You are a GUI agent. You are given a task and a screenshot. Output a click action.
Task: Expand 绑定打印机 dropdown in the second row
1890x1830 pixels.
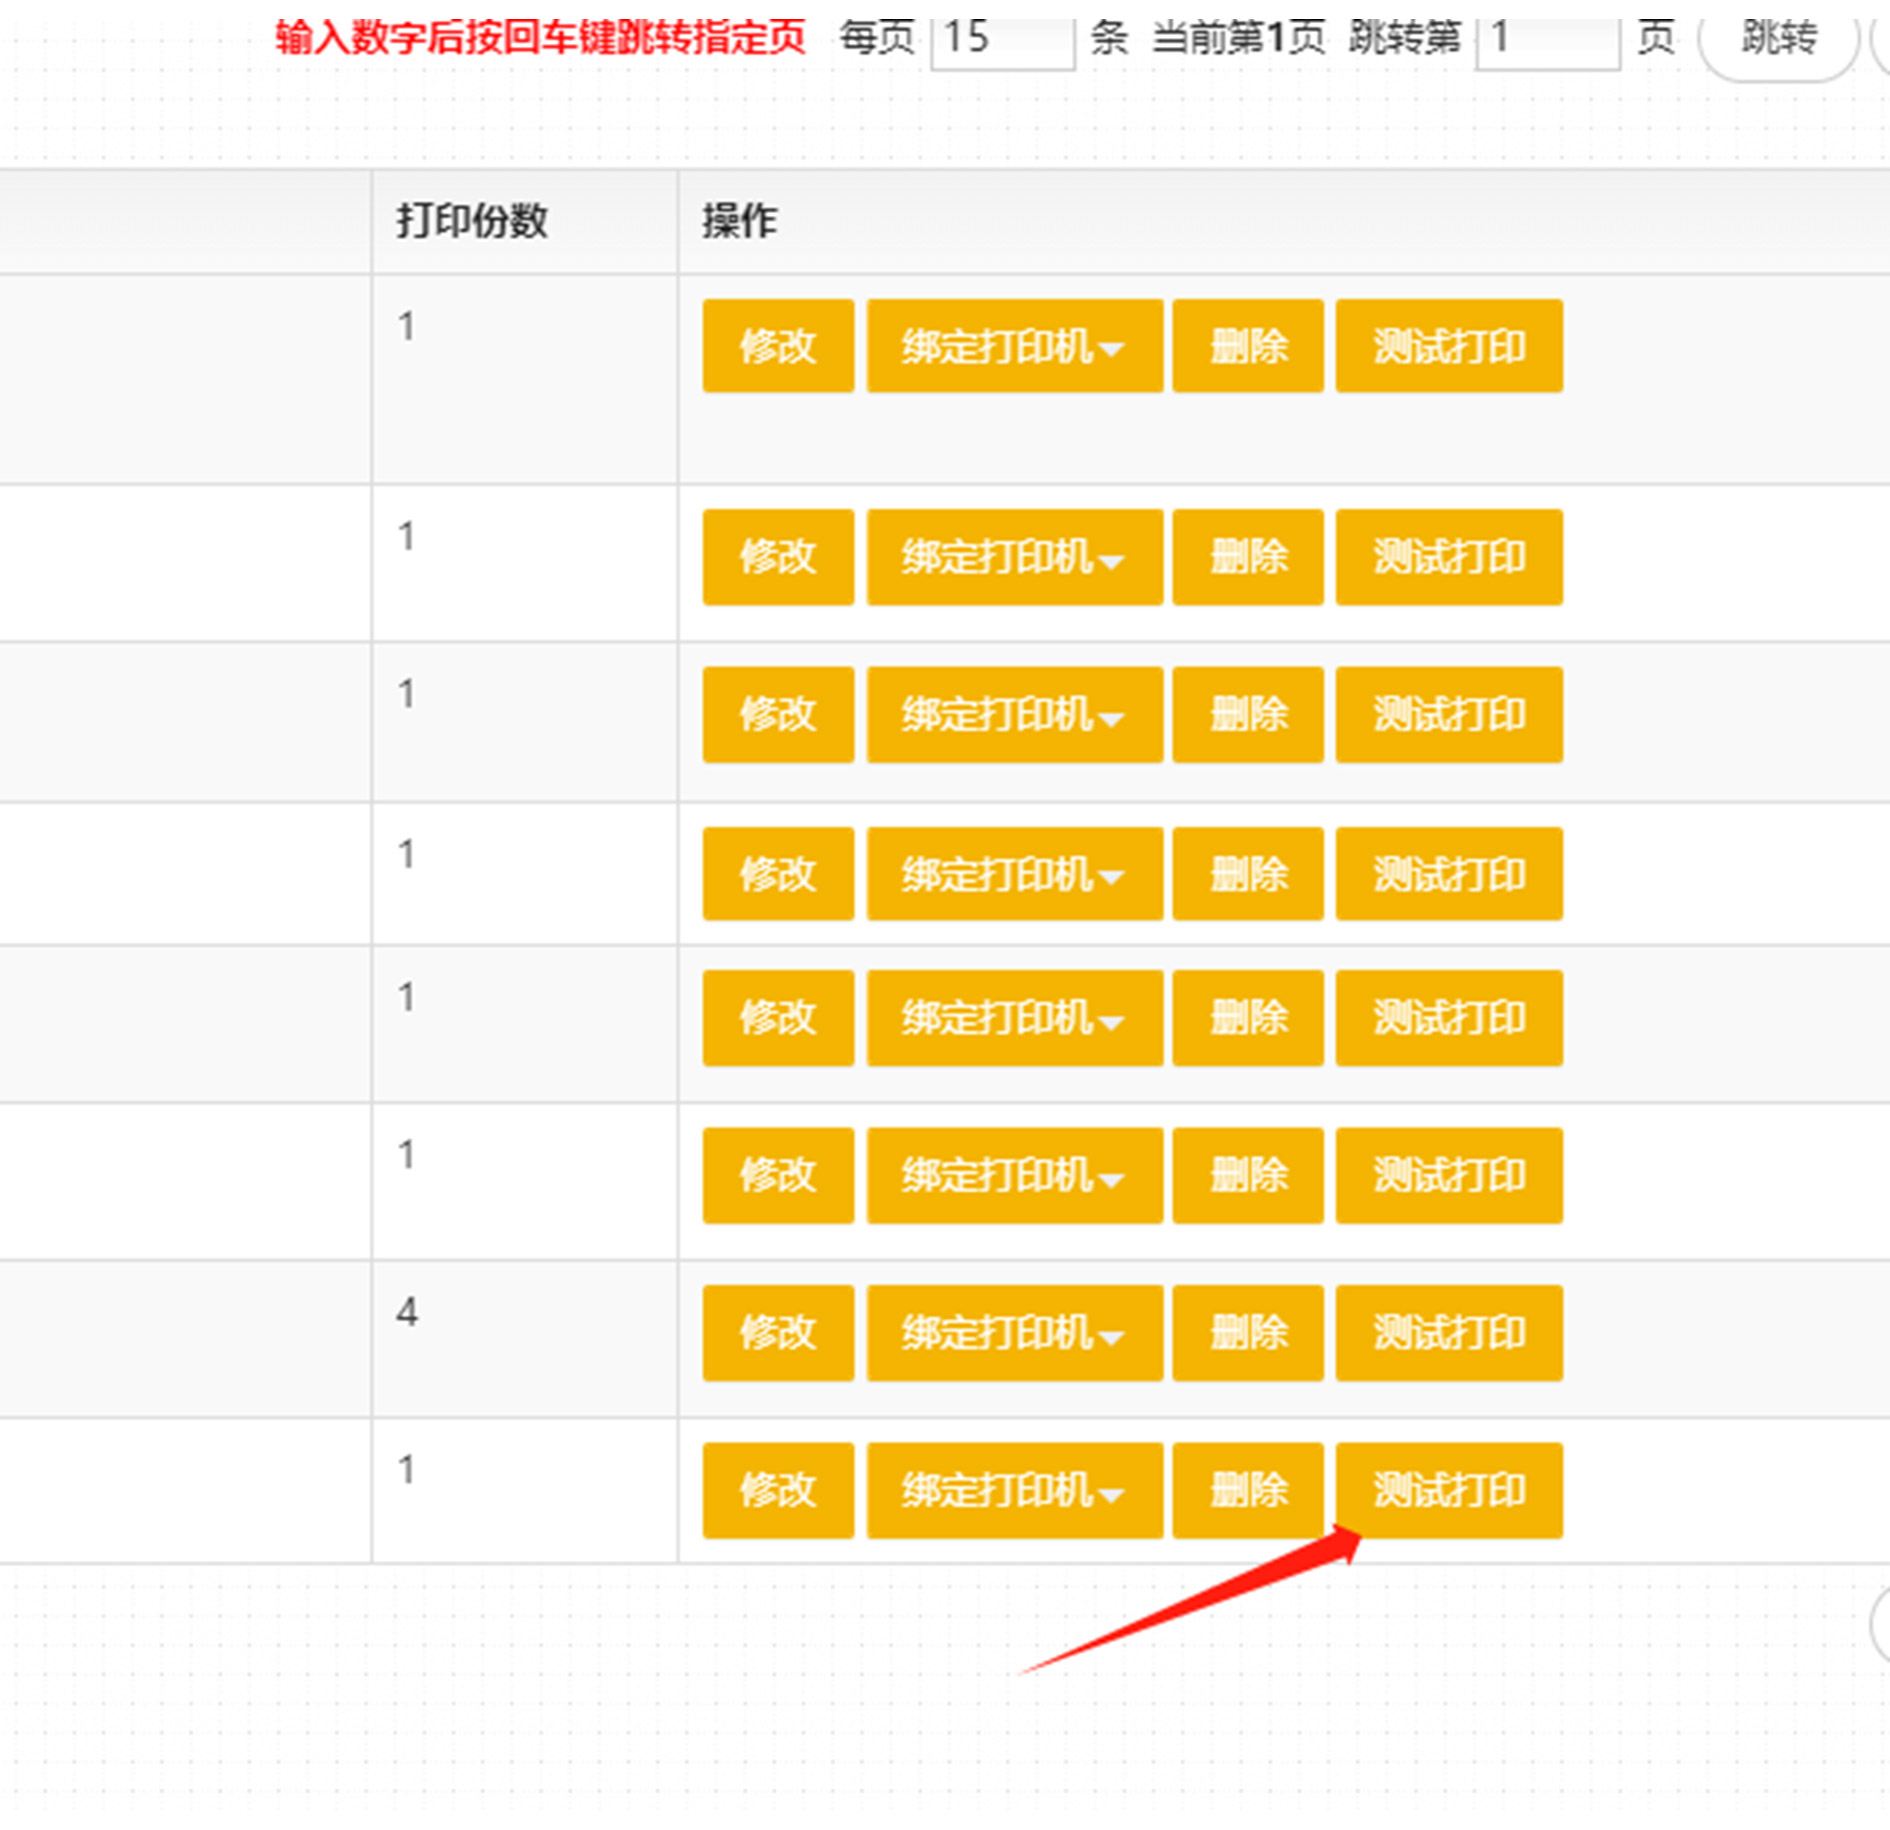click(1014, 557)
